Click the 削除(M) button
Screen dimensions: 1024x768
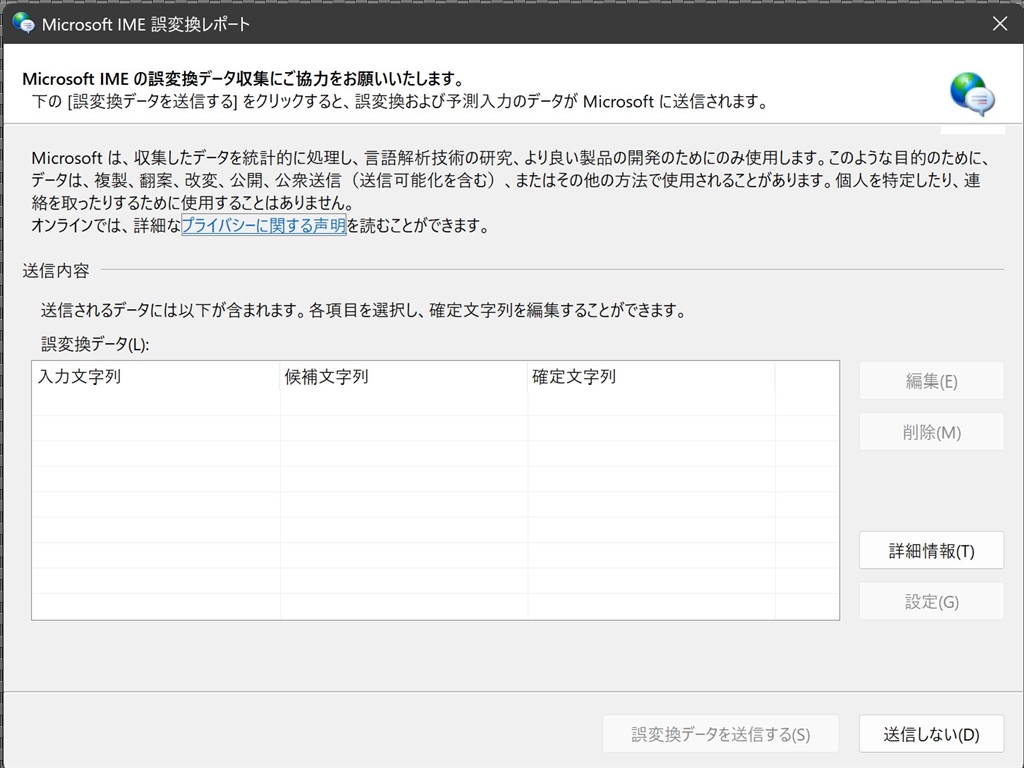point(931,432)
